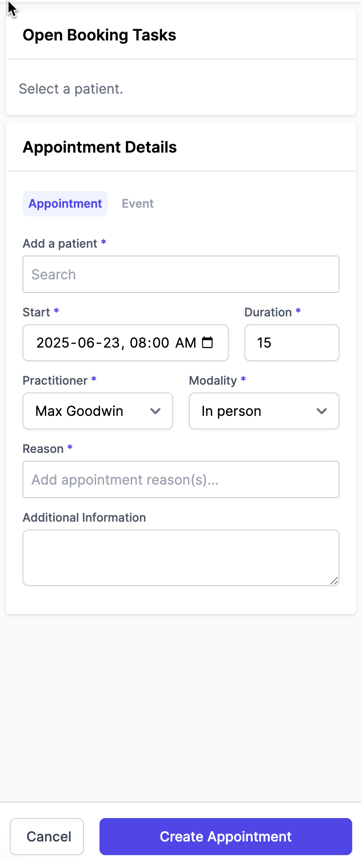The width and height of the screenshot is (361, 859).
Task: Click the Create Appointment button
Action: point(225,837)
